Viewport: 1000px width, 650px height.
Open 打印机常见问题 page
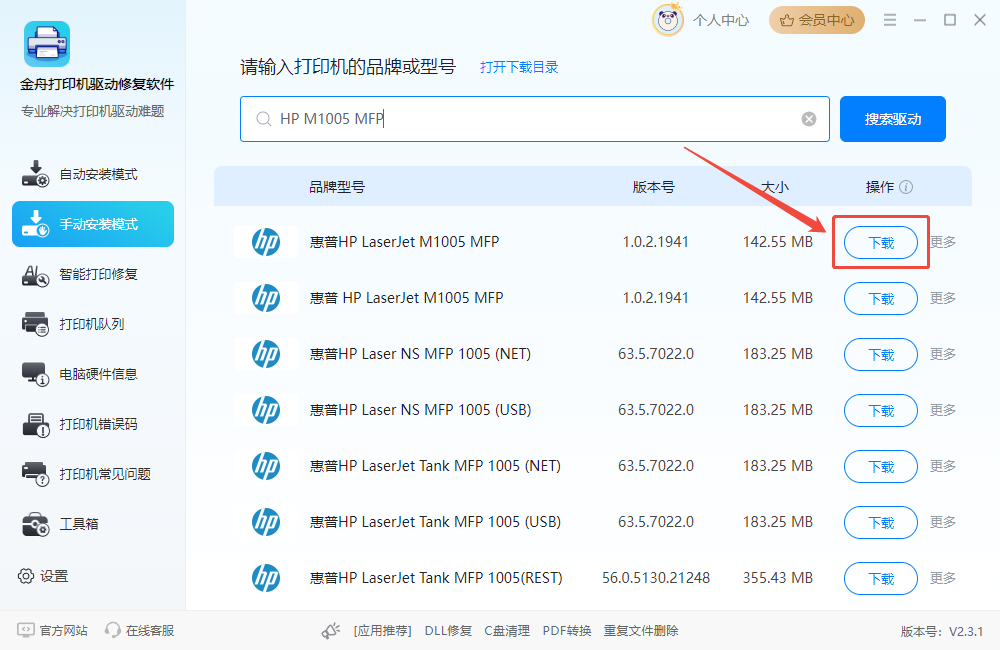93,474
